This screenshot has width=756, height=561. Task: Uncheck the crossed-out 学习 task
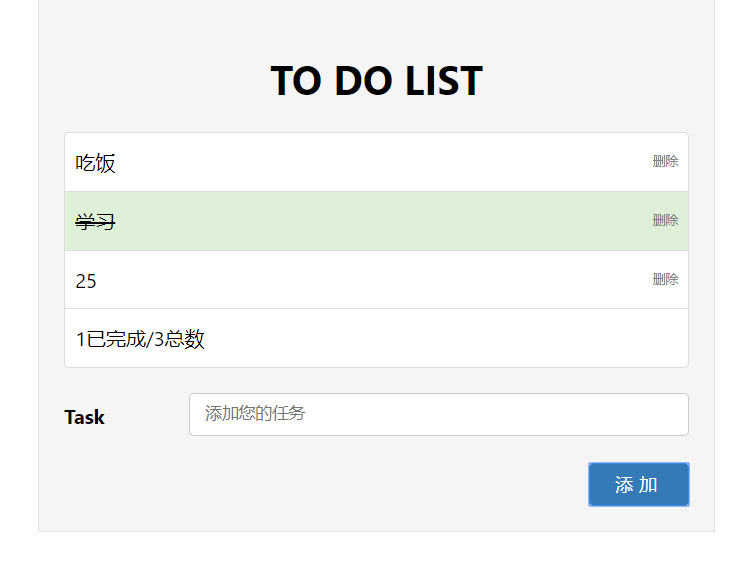click(x=96, y=222)
